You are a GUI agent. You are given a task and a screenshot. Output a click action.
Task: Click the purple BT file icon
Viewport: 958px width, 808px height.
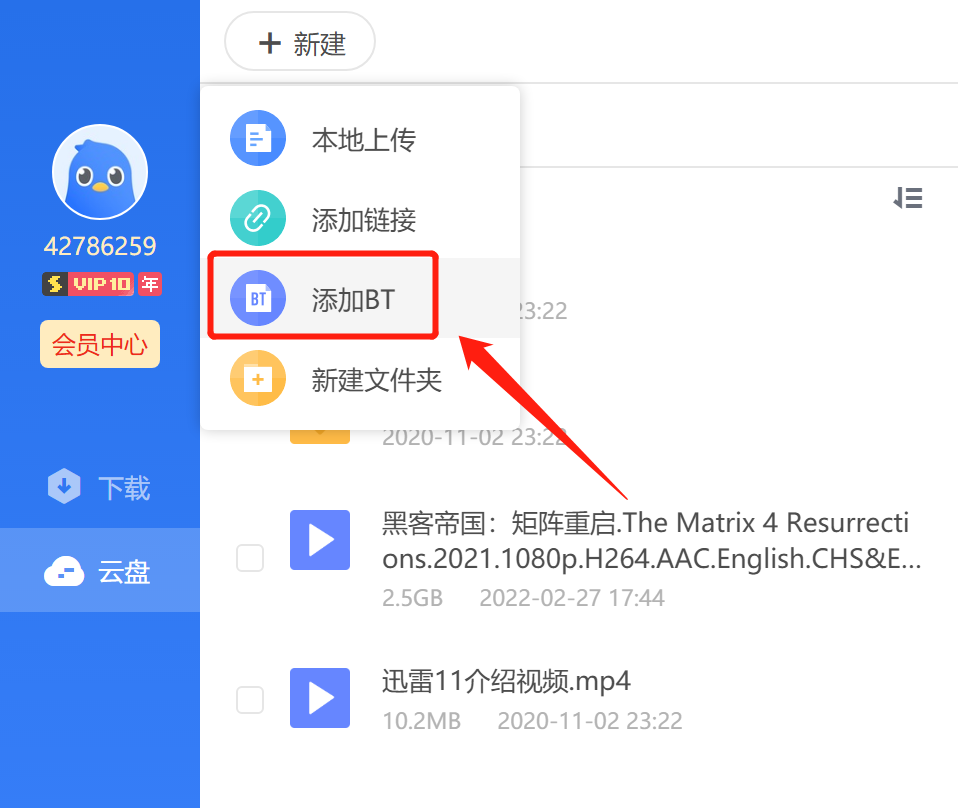pyautogui.click(x=258, y=298)
